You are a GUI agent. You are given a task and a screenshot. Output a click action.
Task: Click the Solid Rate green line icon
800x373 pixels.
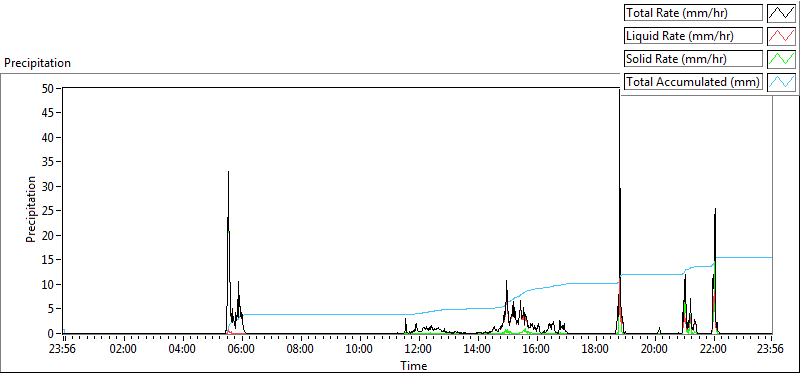coord(781,59)
